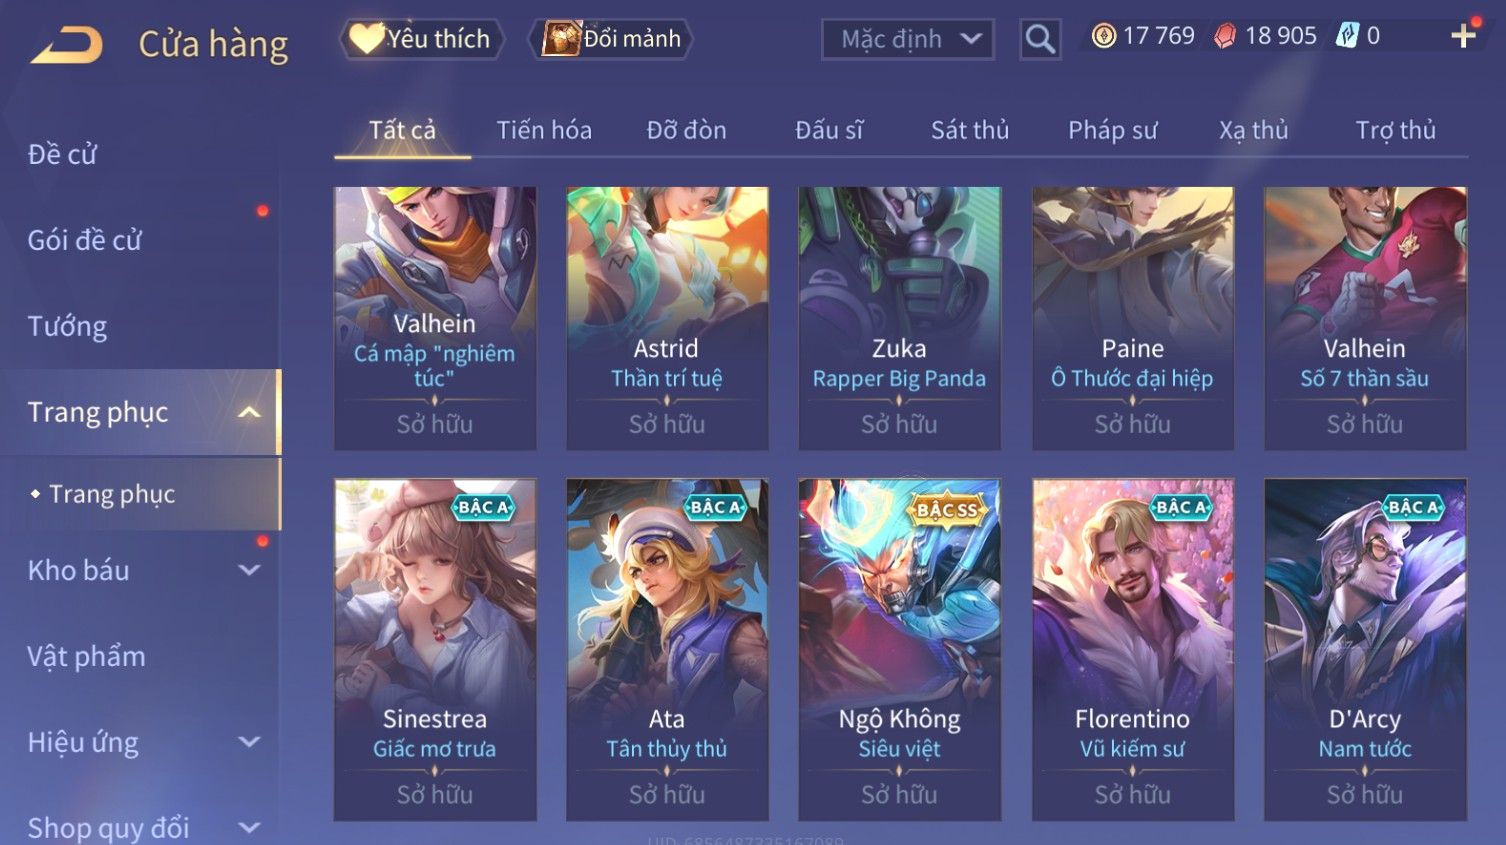Screen dimensions: 1506x845
Task: Open the Mặc định sort dropdown
Action: [908, 39]
